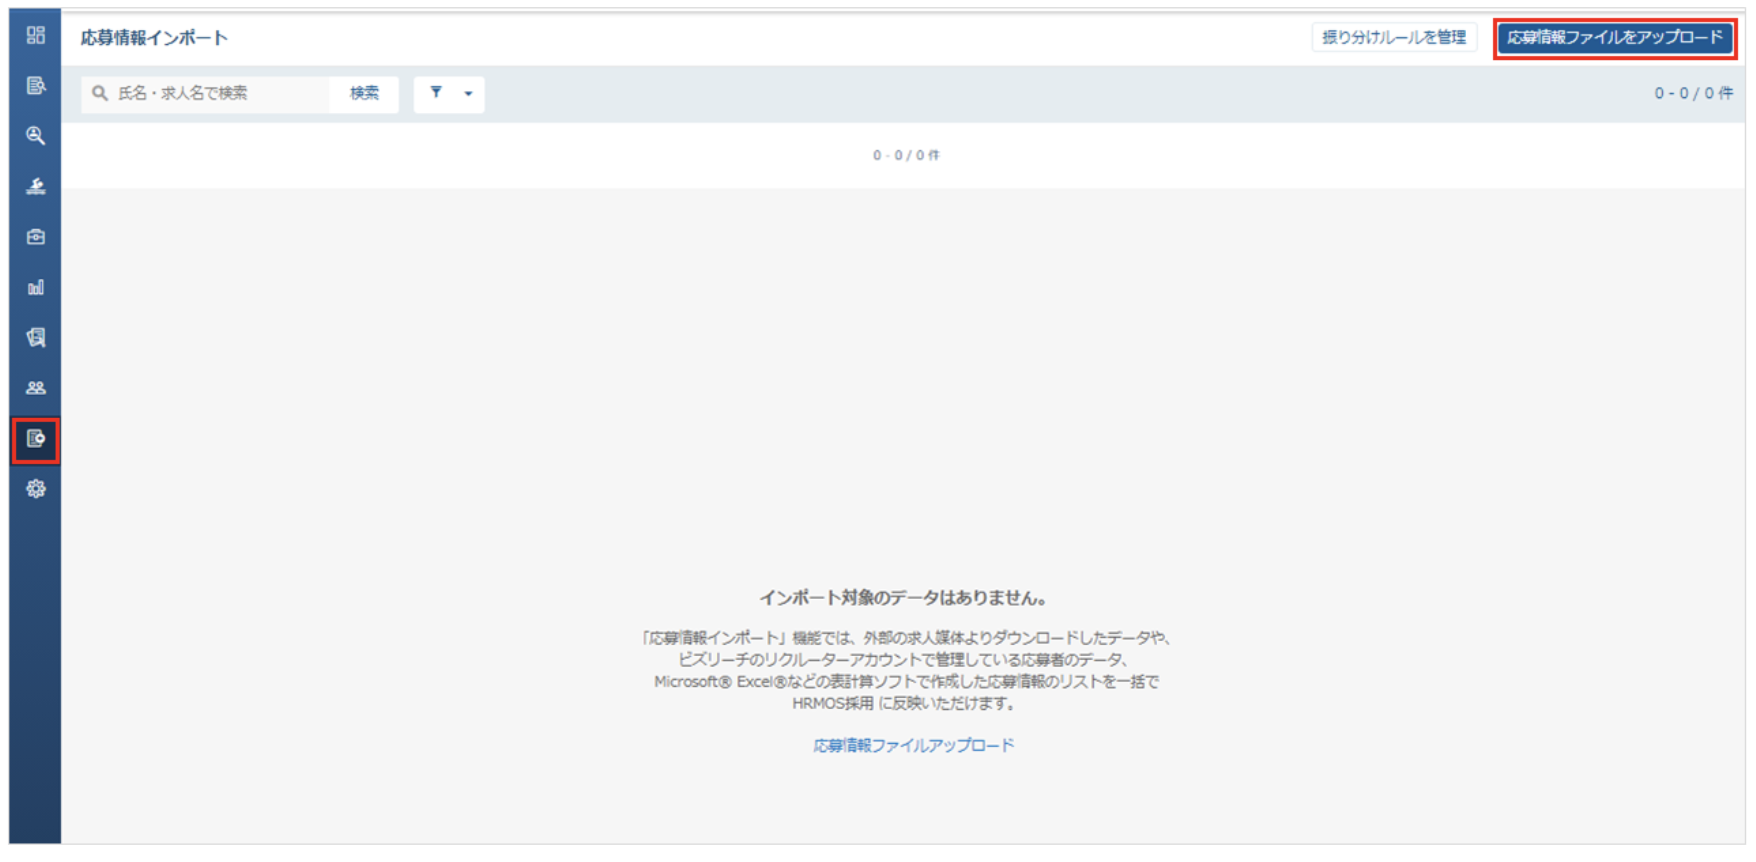
Task: Open the stacked papers sidebar icon
Action: 36,337
